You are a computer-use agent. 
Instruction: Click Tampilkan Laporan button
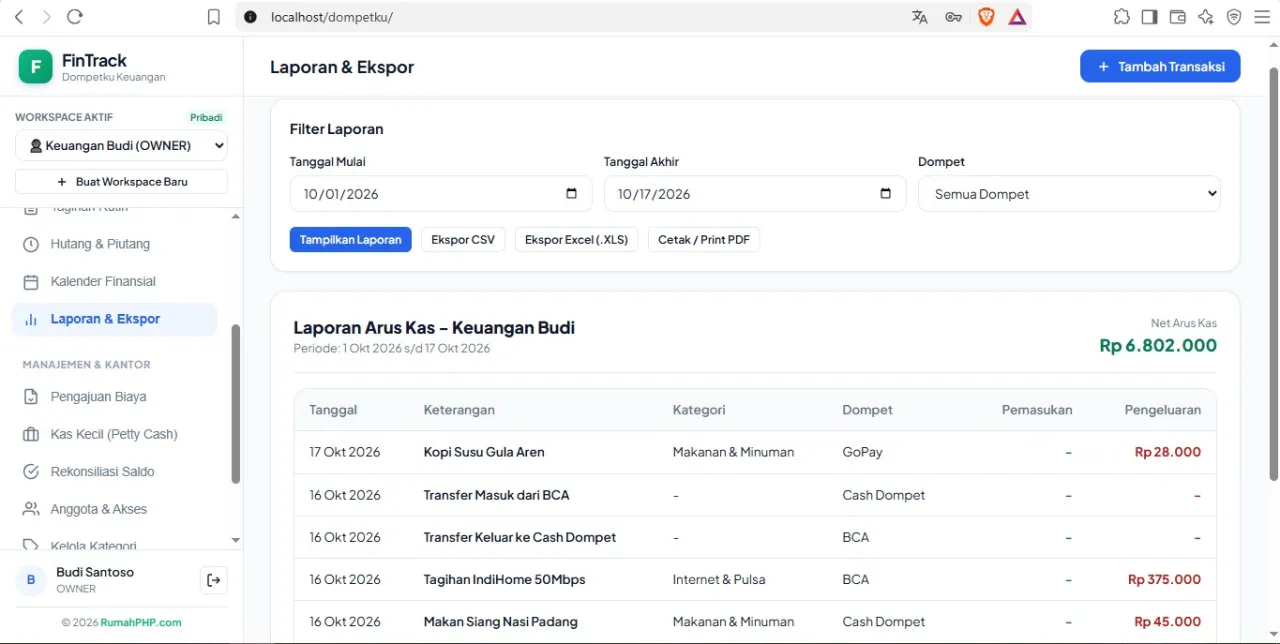[x=350, y=240]
